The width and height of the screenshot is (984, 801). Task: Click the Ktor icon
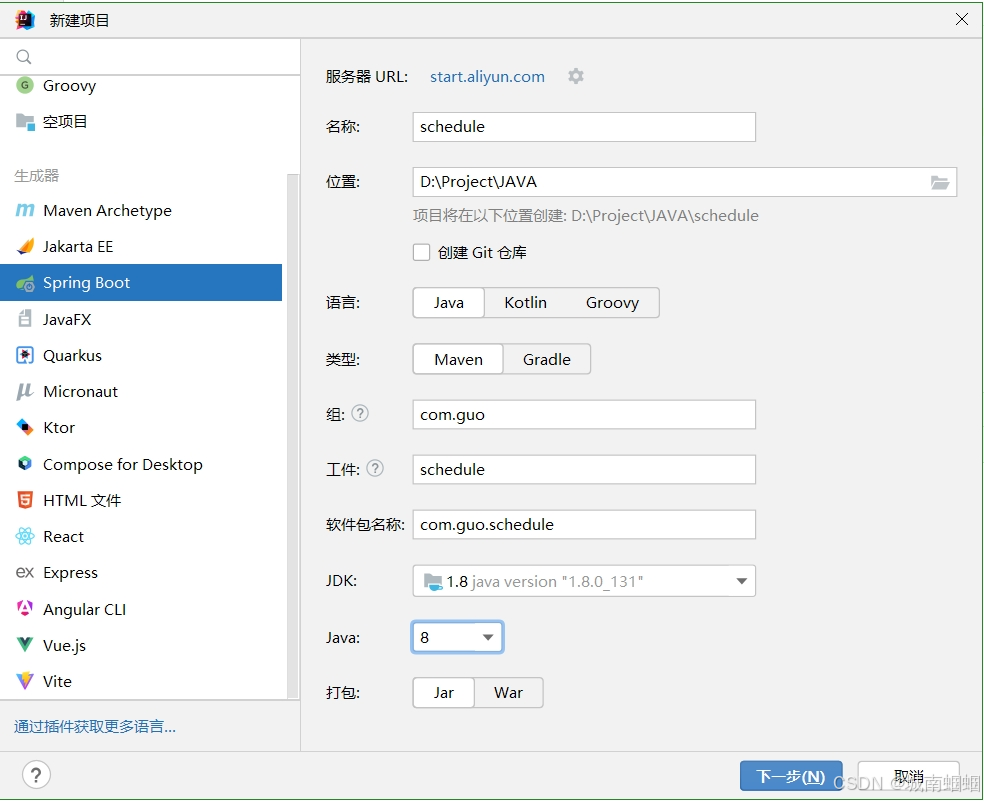point(24,427)
